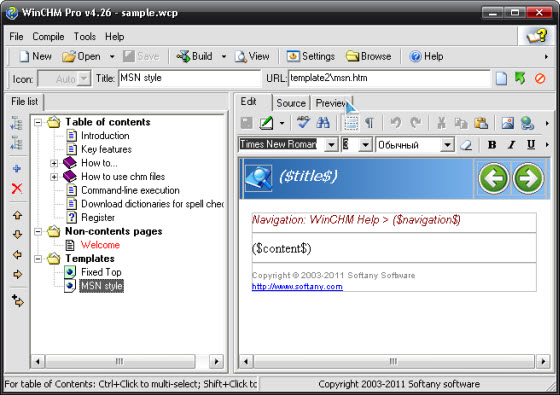Open the pencil icon dropdown arrow
Image resolution: width=560 pixels, height=395 pixels.
coord(282,123)
